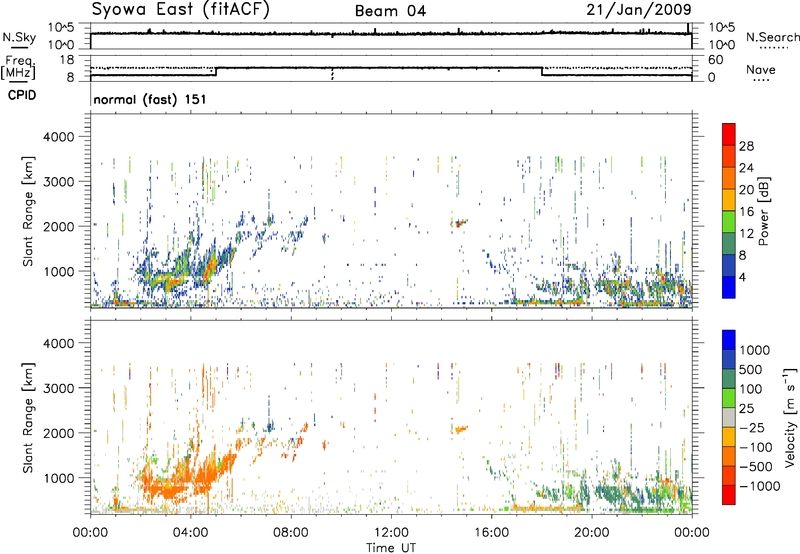Click the 'N.Sky' legend label

pos(19,38)
